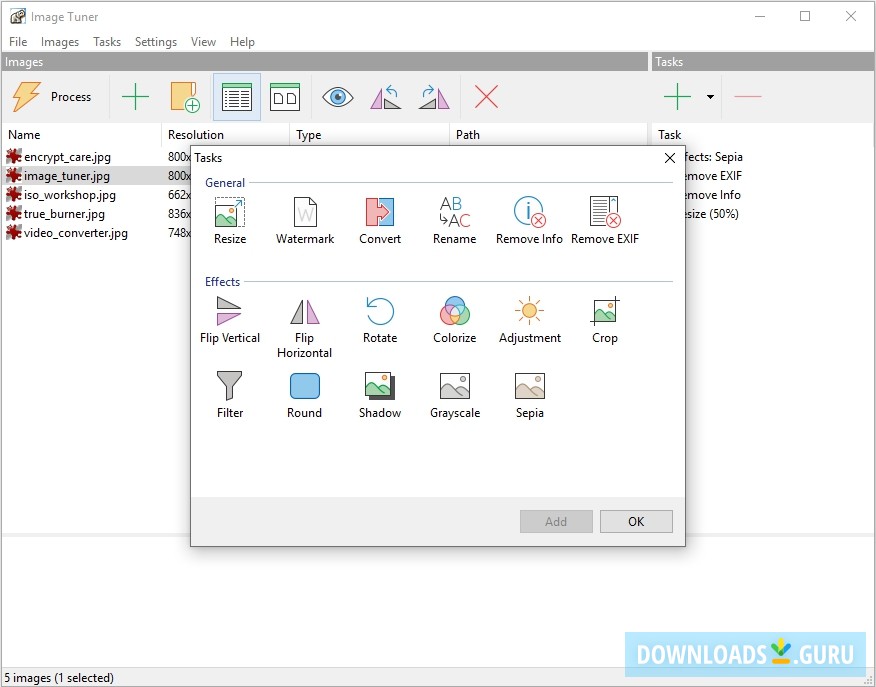Close the Tasks dialog

pos(670,158)
